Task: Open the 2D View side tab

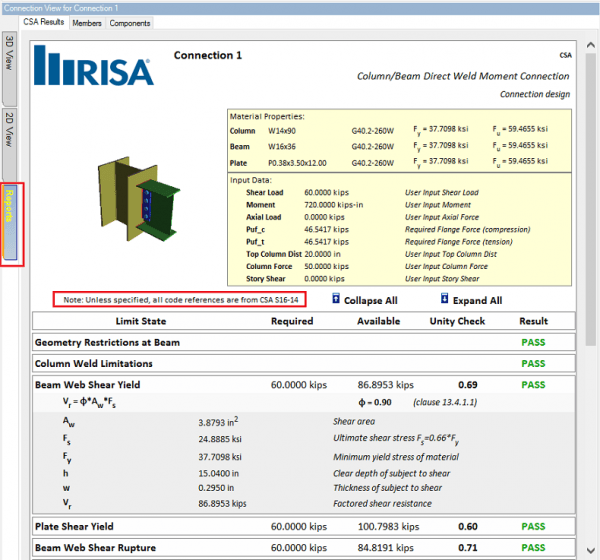Action: [10, 129]
